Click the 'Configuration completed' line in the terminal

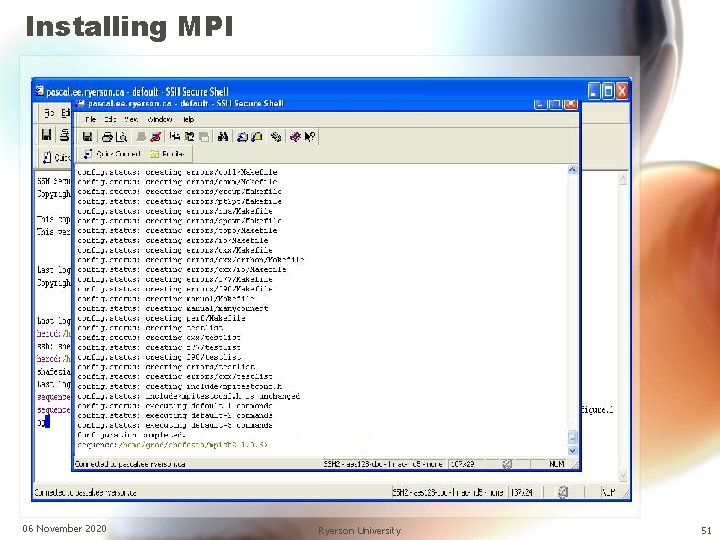tap(131, 435)
